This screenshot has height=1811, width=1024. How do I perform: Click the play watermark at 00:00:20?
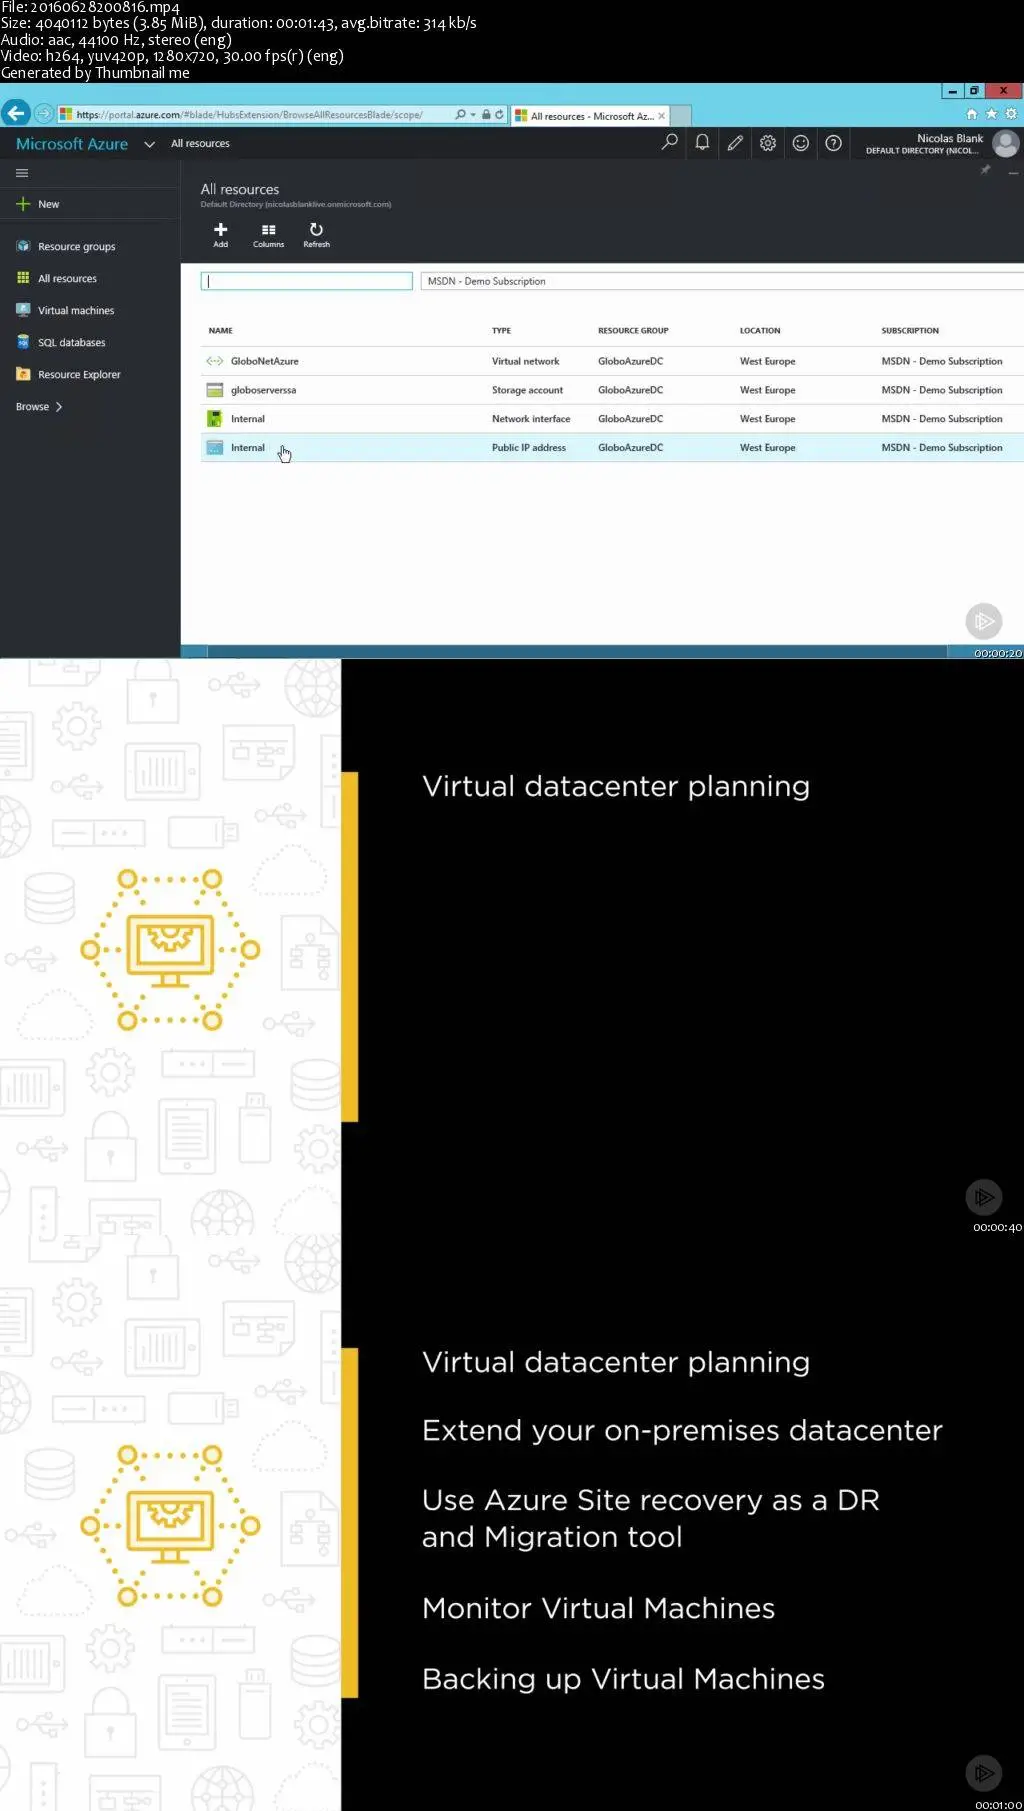click(x=984, y=621)
